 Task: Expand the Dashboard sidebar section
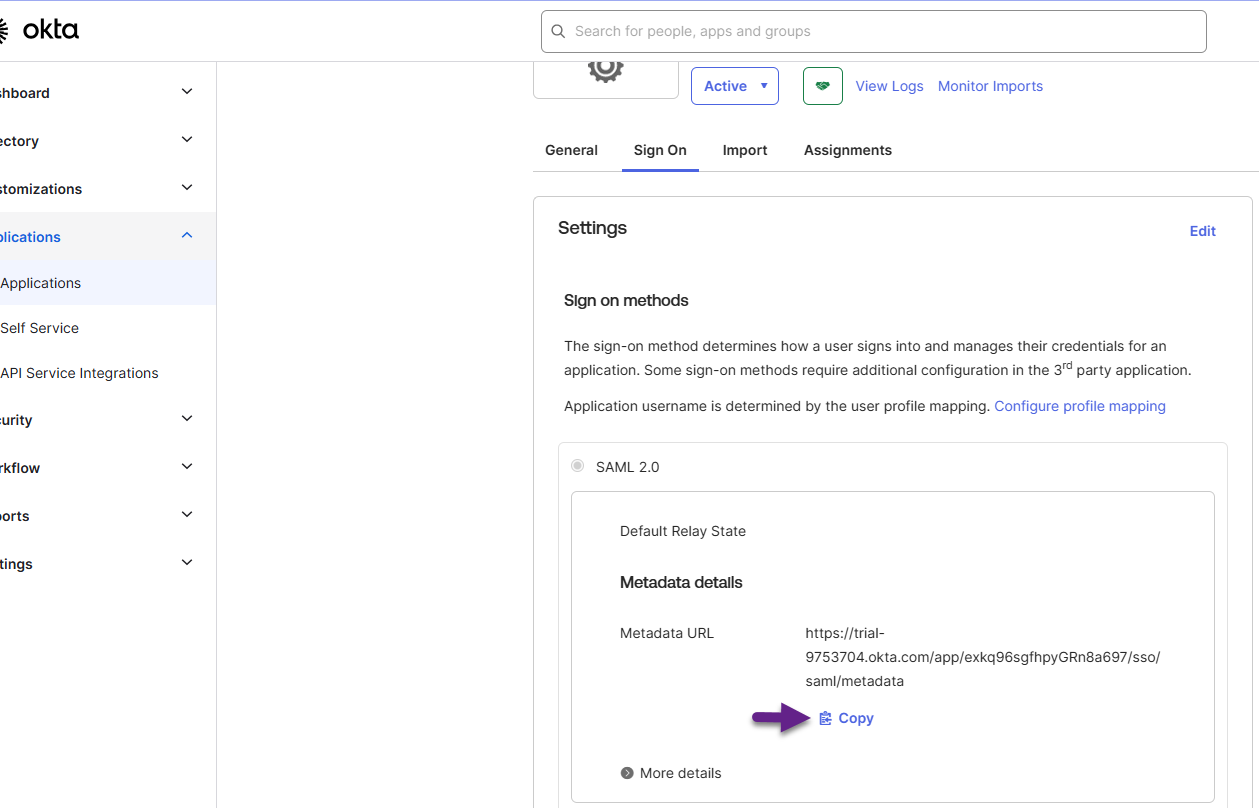coord(186,92)
